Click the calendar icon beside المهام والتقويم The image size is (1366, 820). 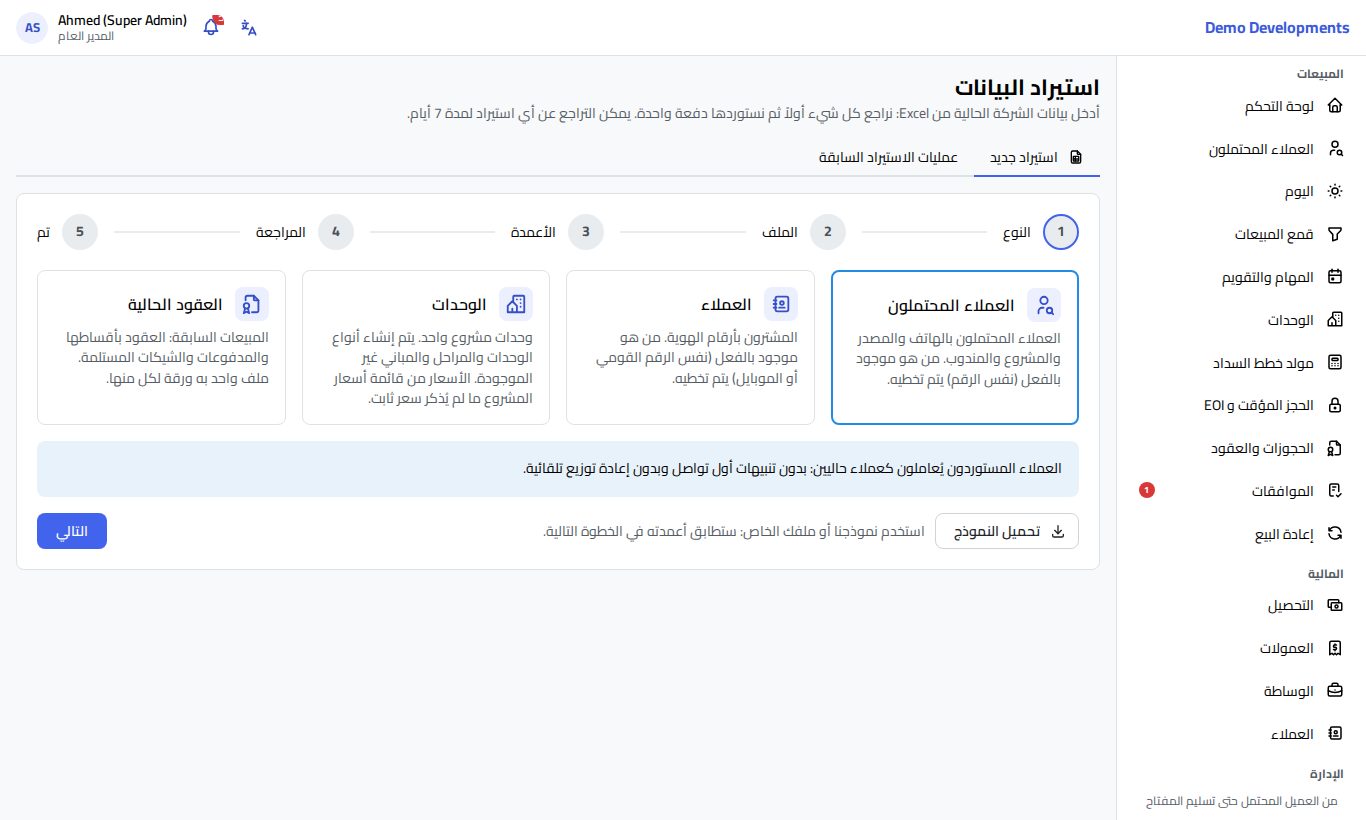coord(1334,277)
